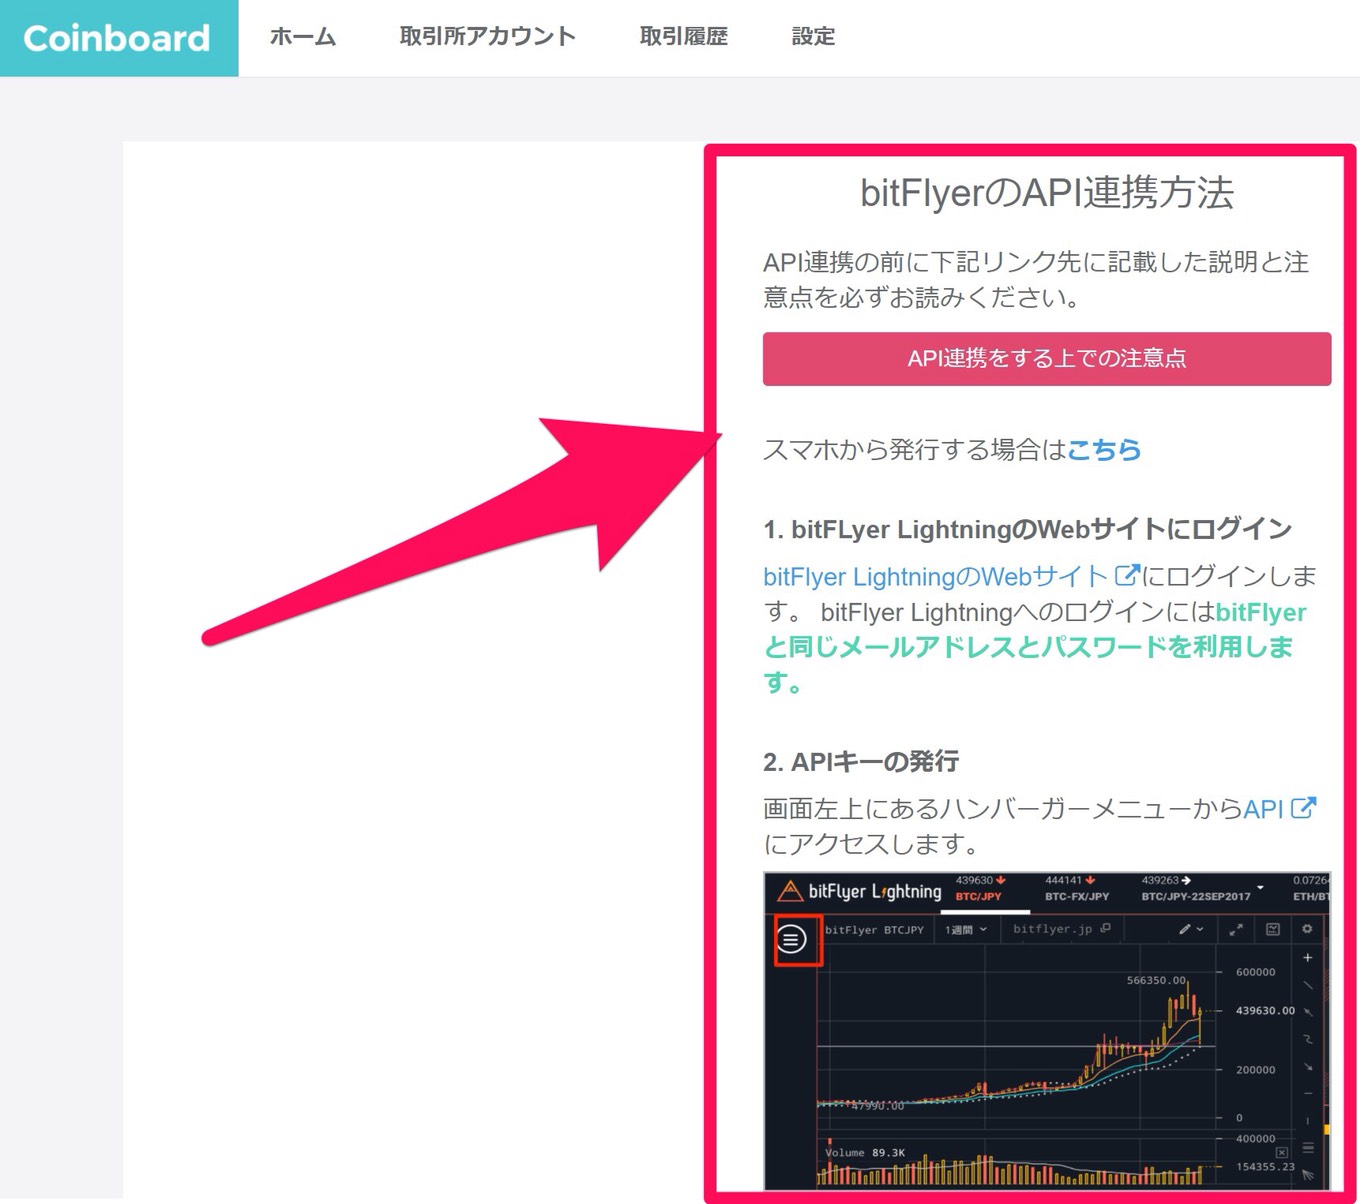This screenshot has width=1360, height=1204.
Task: Click the fullscreen expand arrows icon
Action: click(x=1236, y=930)
